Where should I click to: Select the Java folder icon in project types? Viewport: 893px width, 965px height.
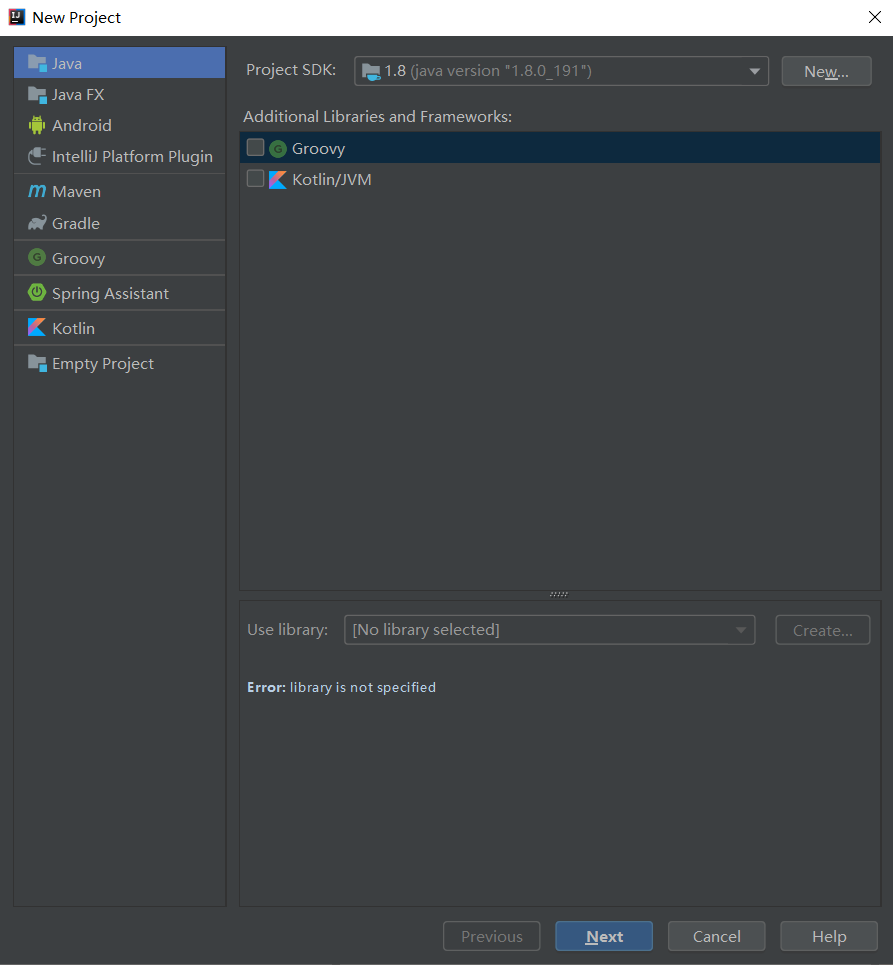pyautogui.click(x=37, y=63)
